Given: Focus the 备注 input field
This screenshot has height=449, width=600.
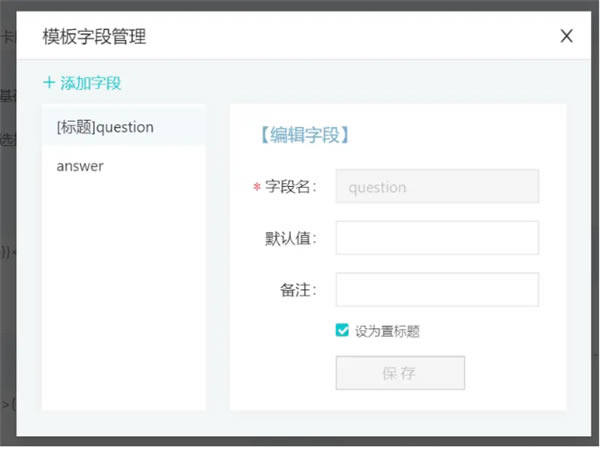Looking at the screenshot, I should tap(437, 289).
